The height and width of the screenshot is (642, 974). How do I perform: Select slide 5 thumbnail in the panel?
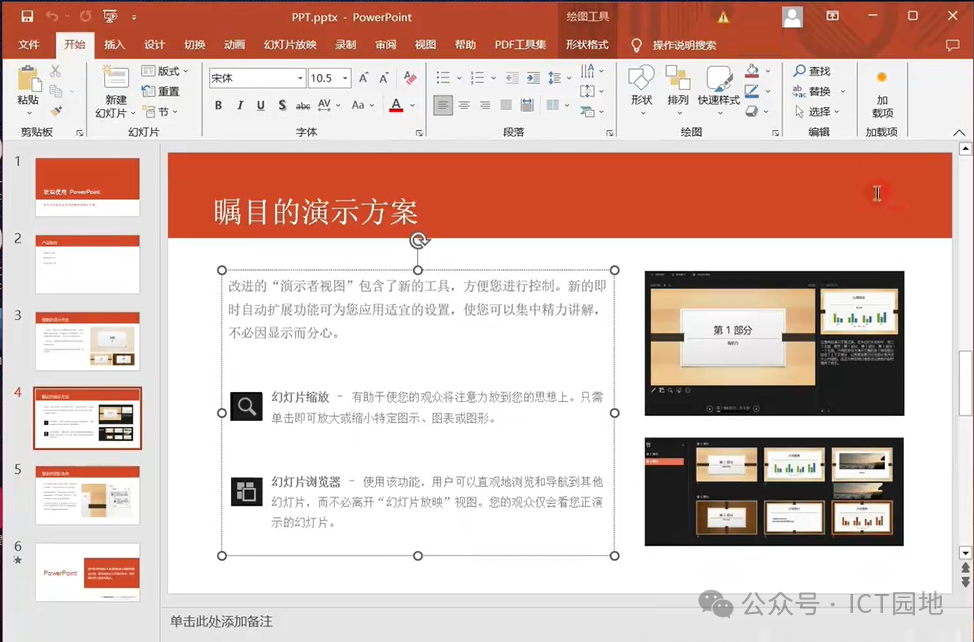point(88,495)
